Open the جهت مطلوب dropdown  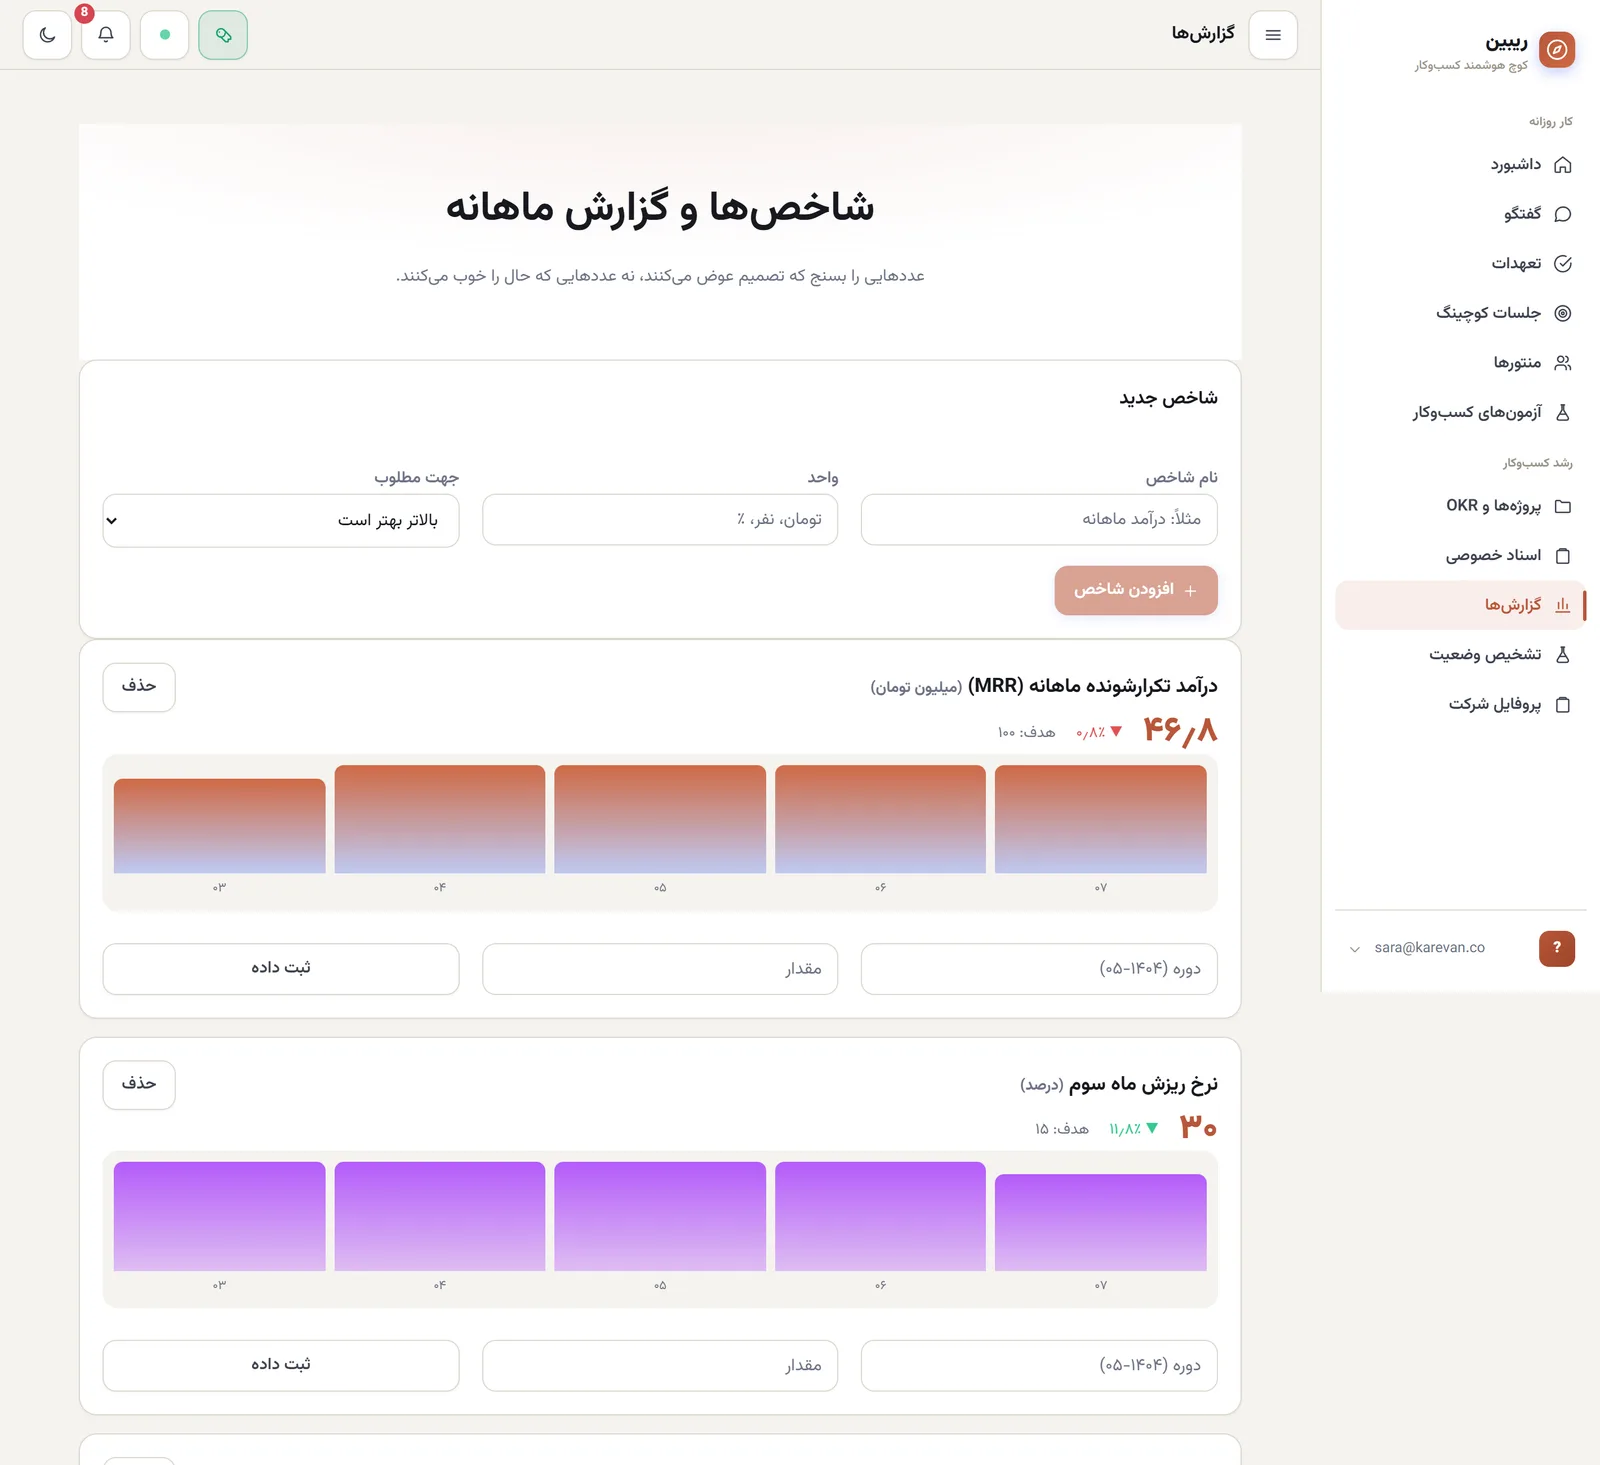coord(281,520)
